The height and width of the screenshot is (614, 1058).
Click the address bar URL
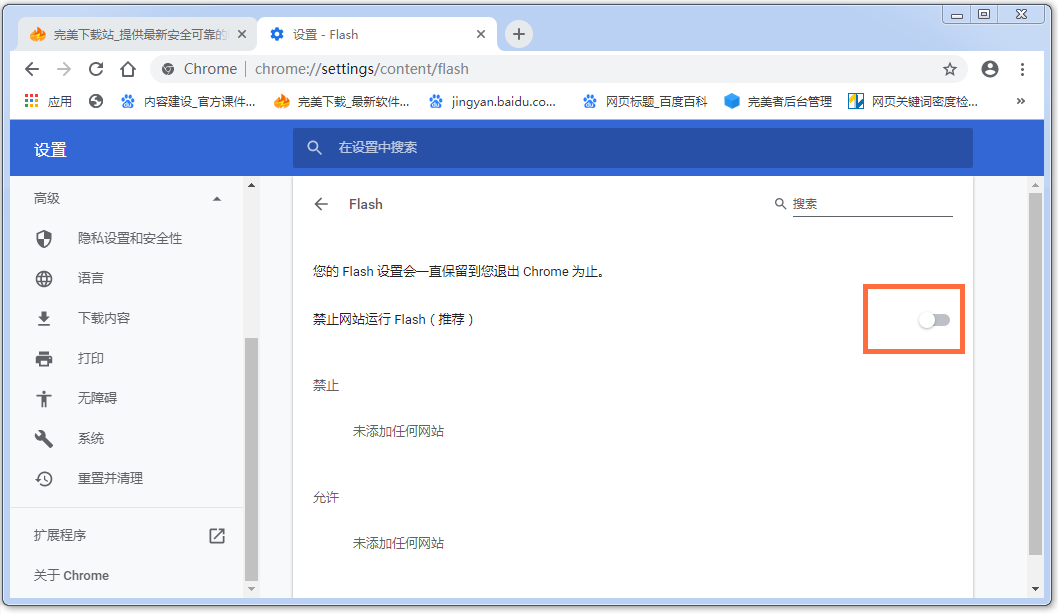point(362,69)
